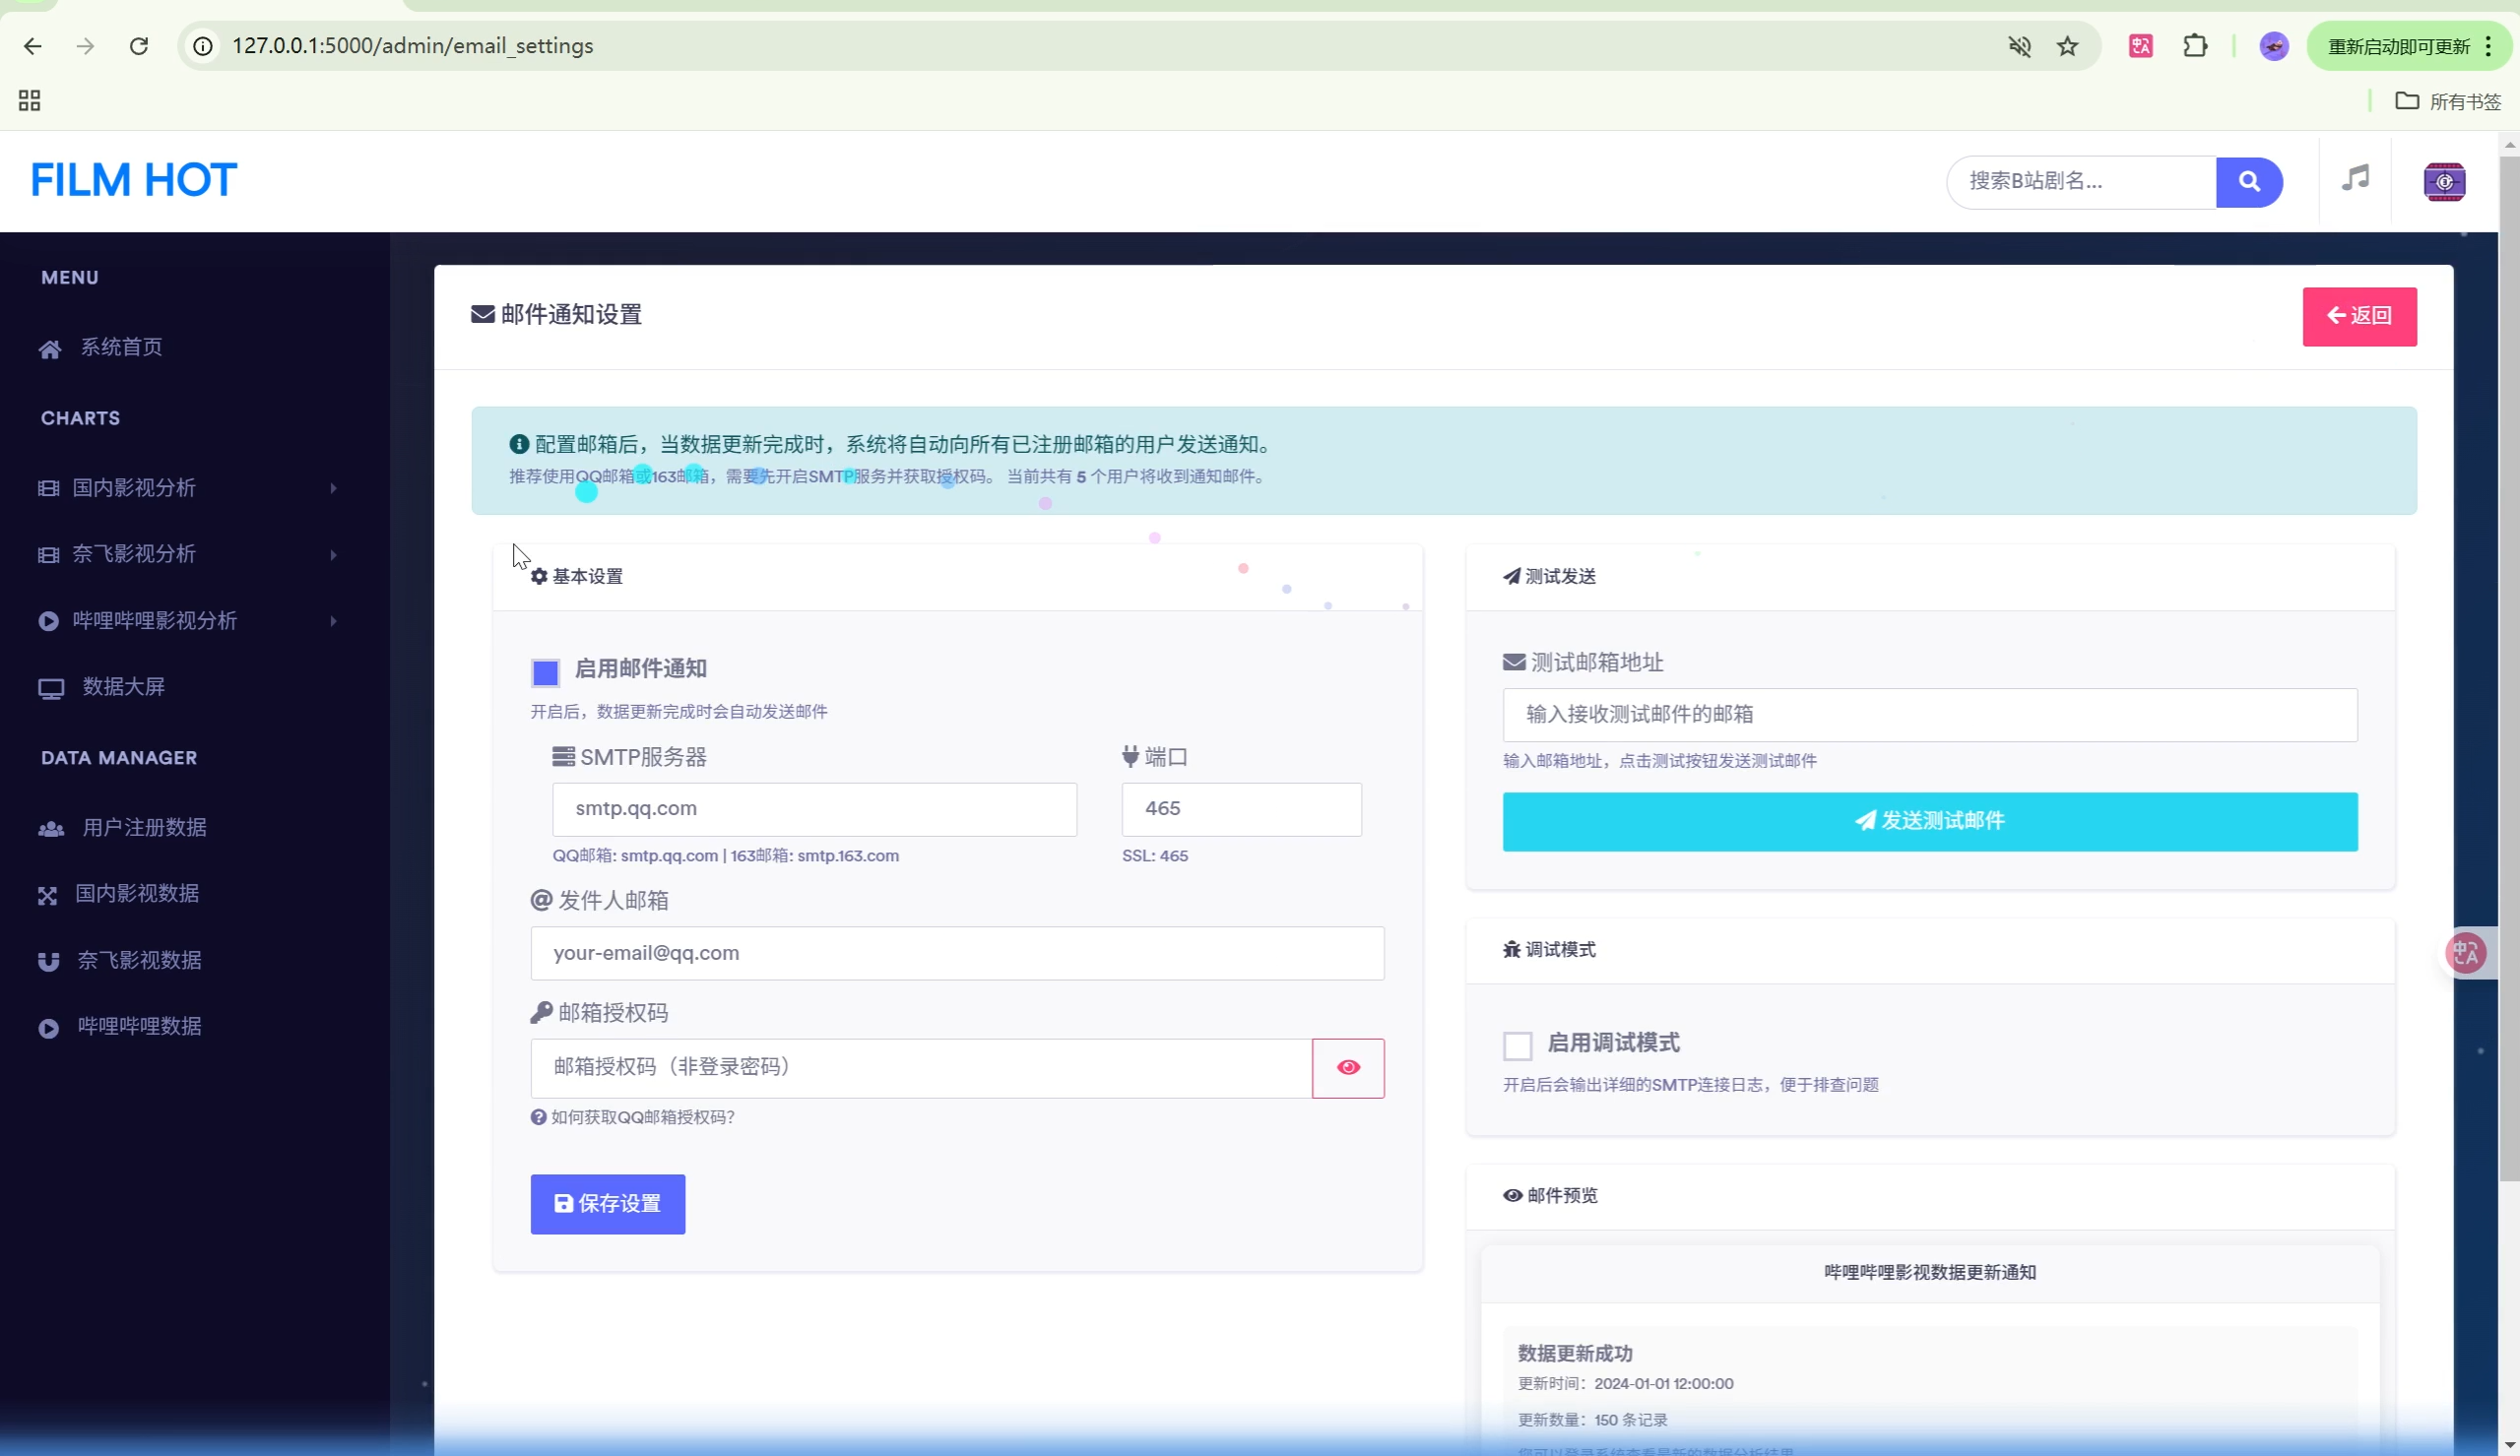This screenshot has height=1456, width=2520.
Task: Click the page vertical scrollbar
Action: (x=2508, y=670)
